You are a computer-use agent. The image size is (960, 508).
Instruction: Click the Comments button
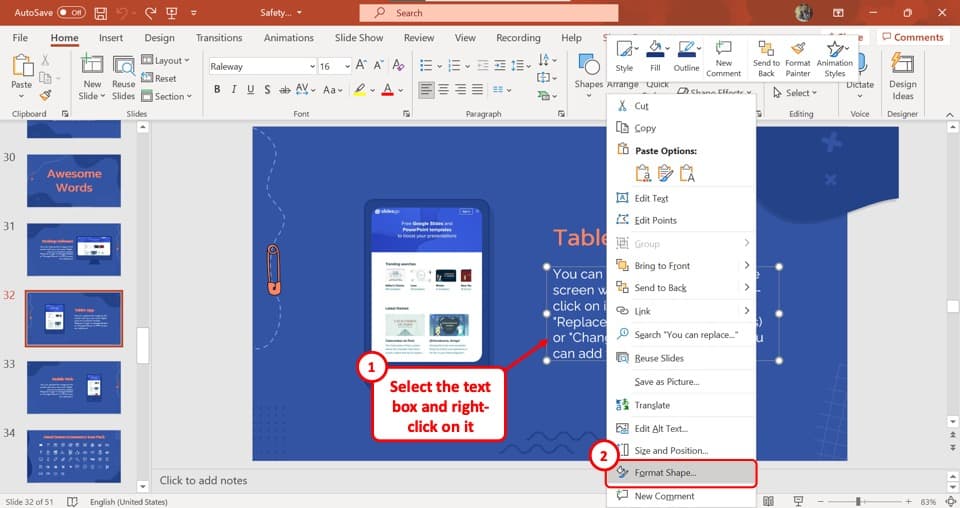(913, 37)
